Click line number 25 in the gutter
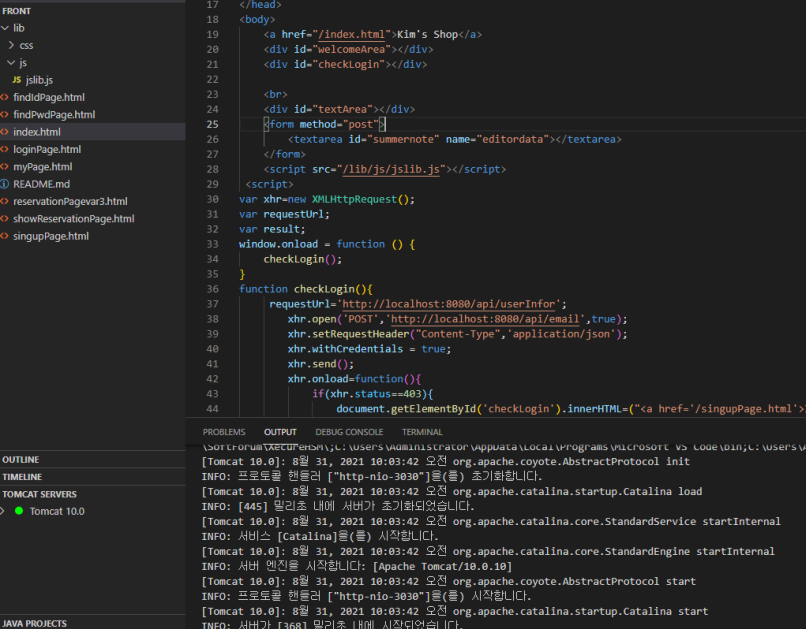 (212, 124)
